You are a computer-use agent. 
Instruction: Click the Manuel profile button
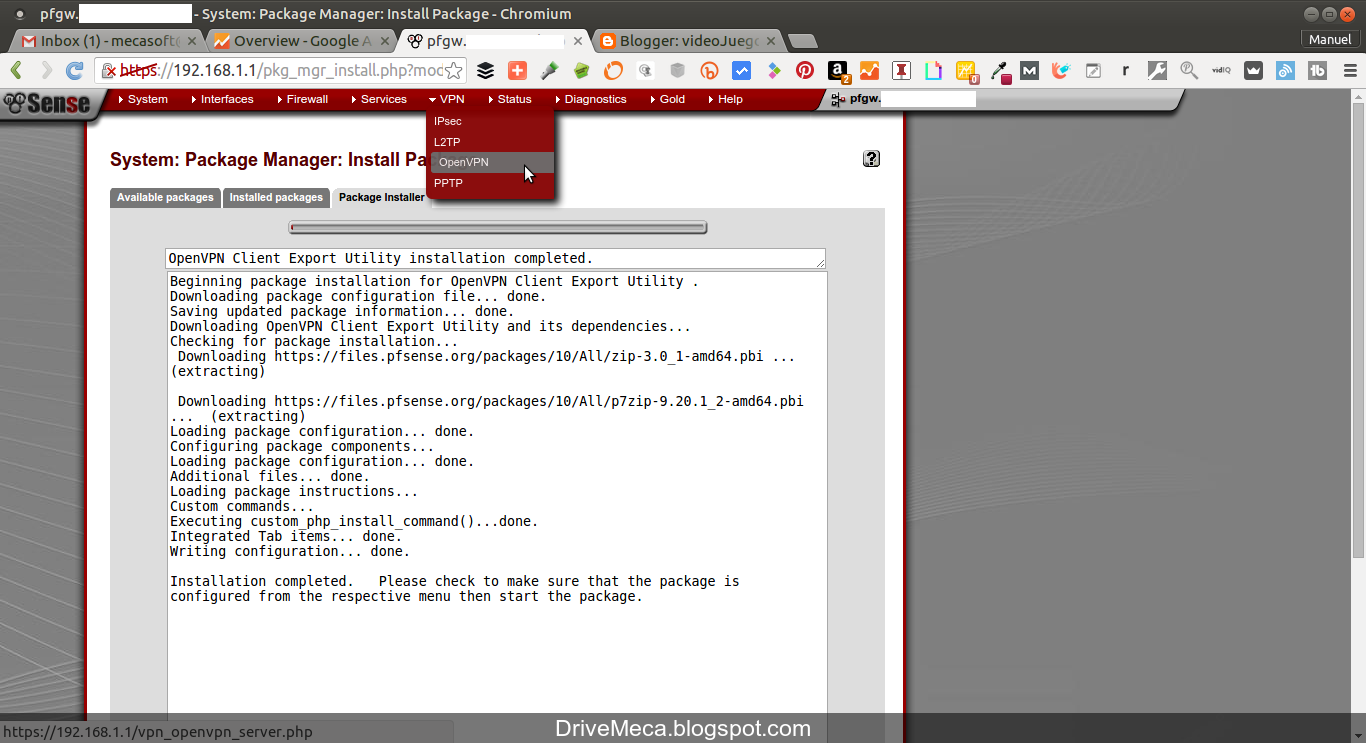pos(1330,39)
